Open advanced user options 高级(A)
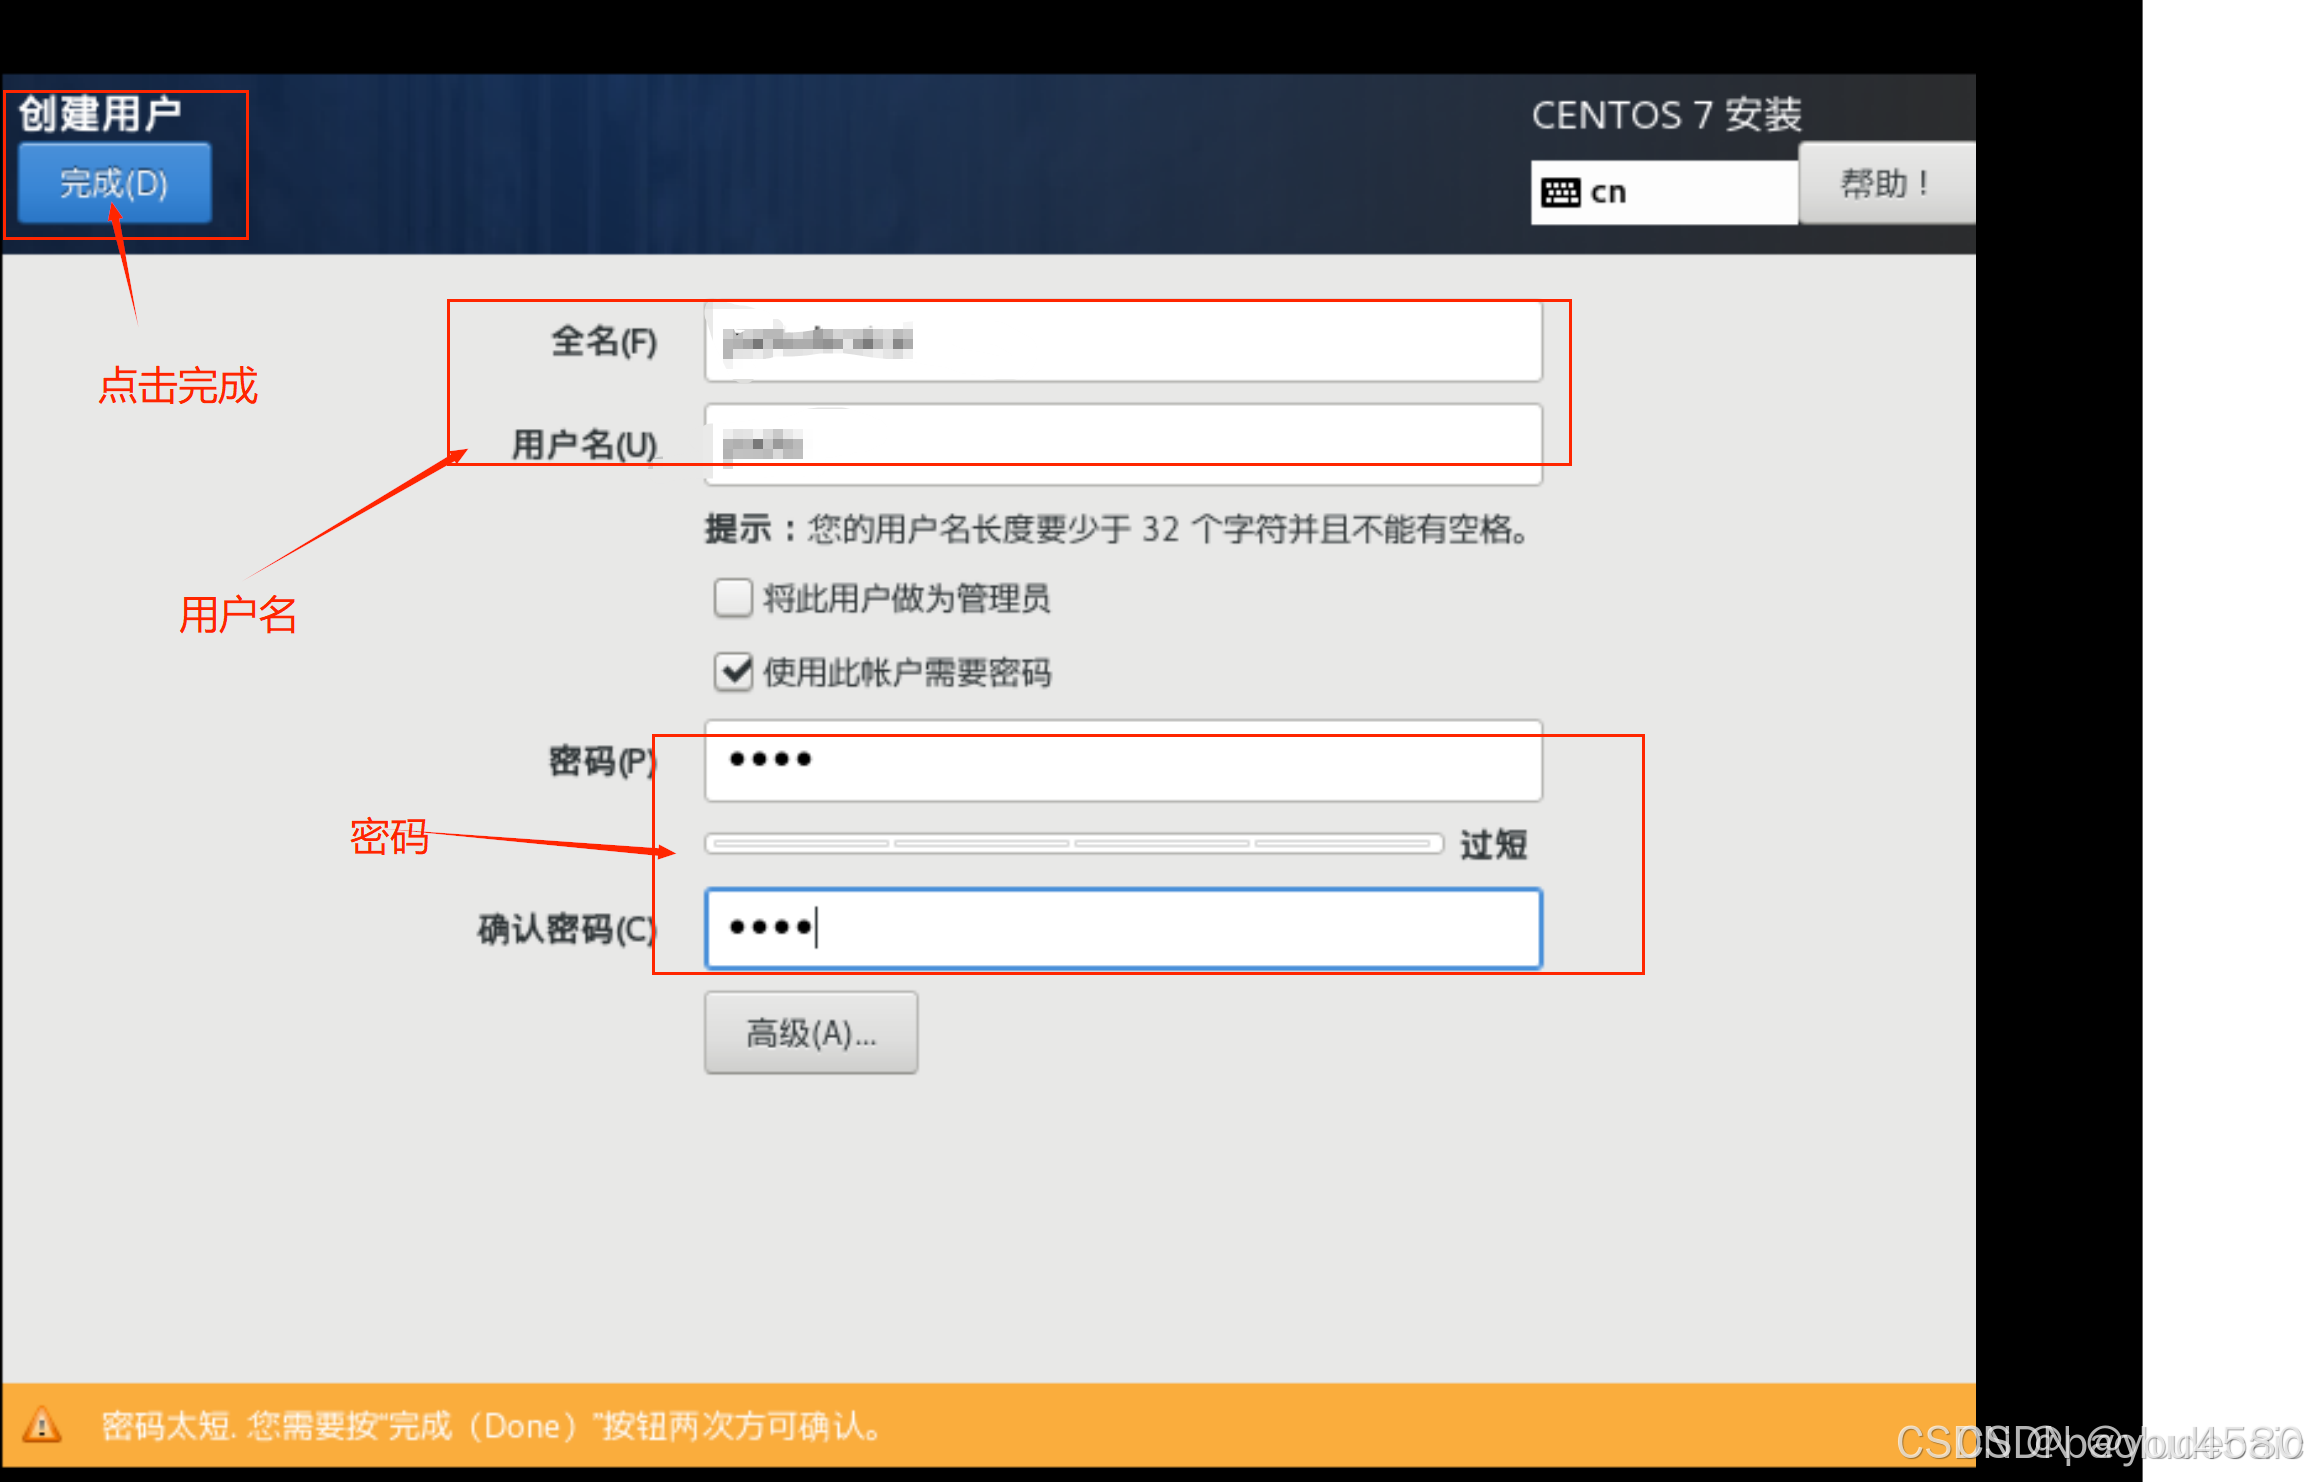The image size is (2308, 1482). coord(811,1033)
